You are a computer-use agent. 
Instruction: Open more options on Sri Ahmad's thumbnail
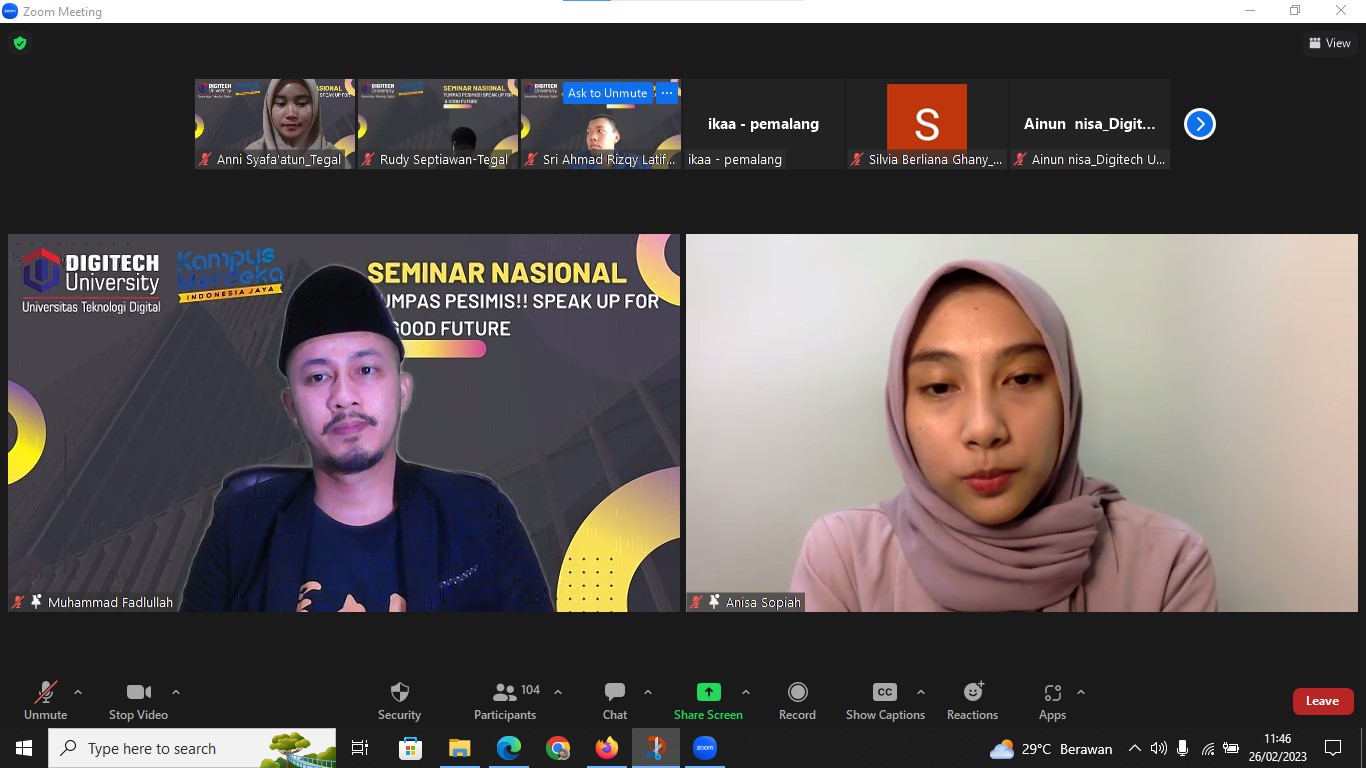click(x=667, y=93)
